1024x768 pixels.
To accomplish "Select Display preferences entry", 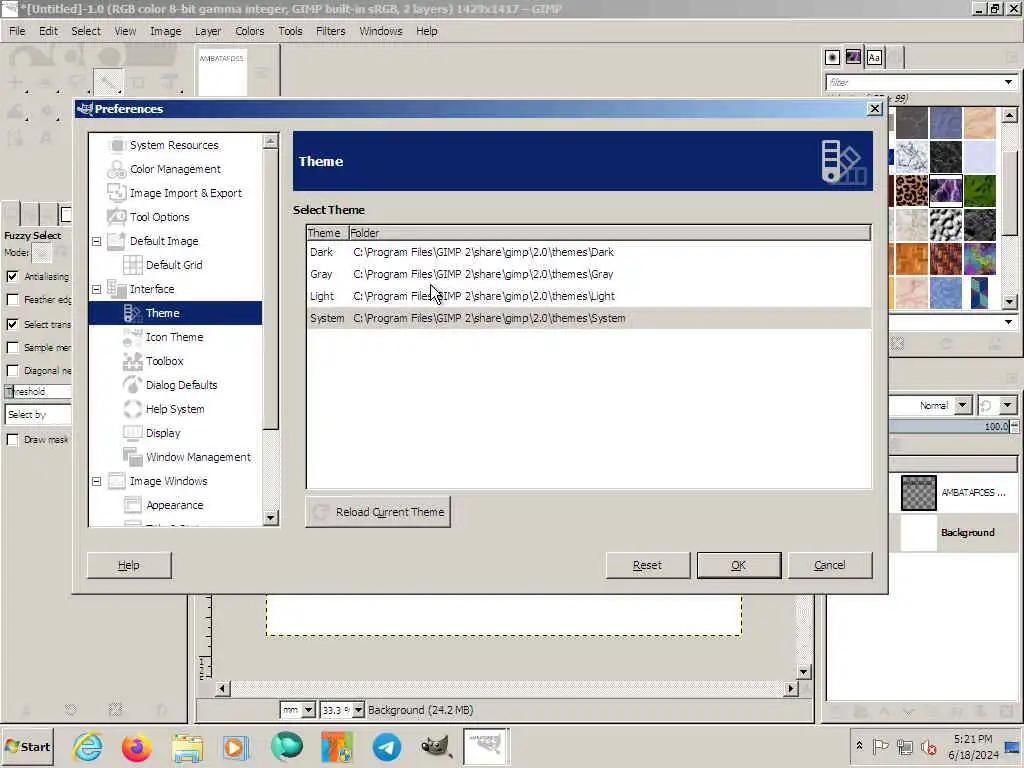I will pos(163,433).
